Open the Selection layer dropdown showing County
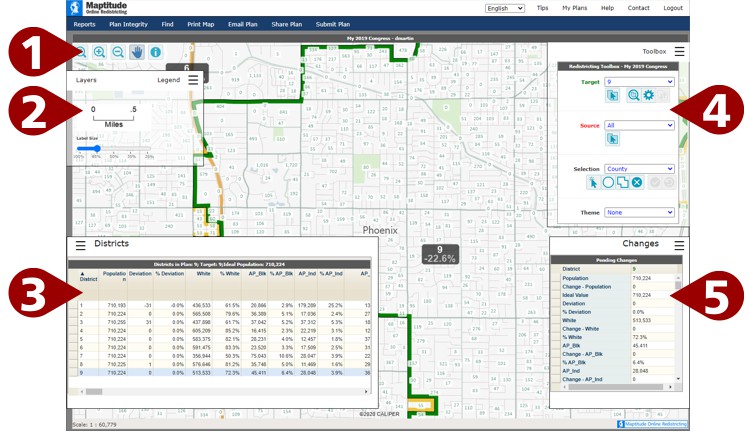The height and width of the screenshot is (432, 750). tap(640, 169)
